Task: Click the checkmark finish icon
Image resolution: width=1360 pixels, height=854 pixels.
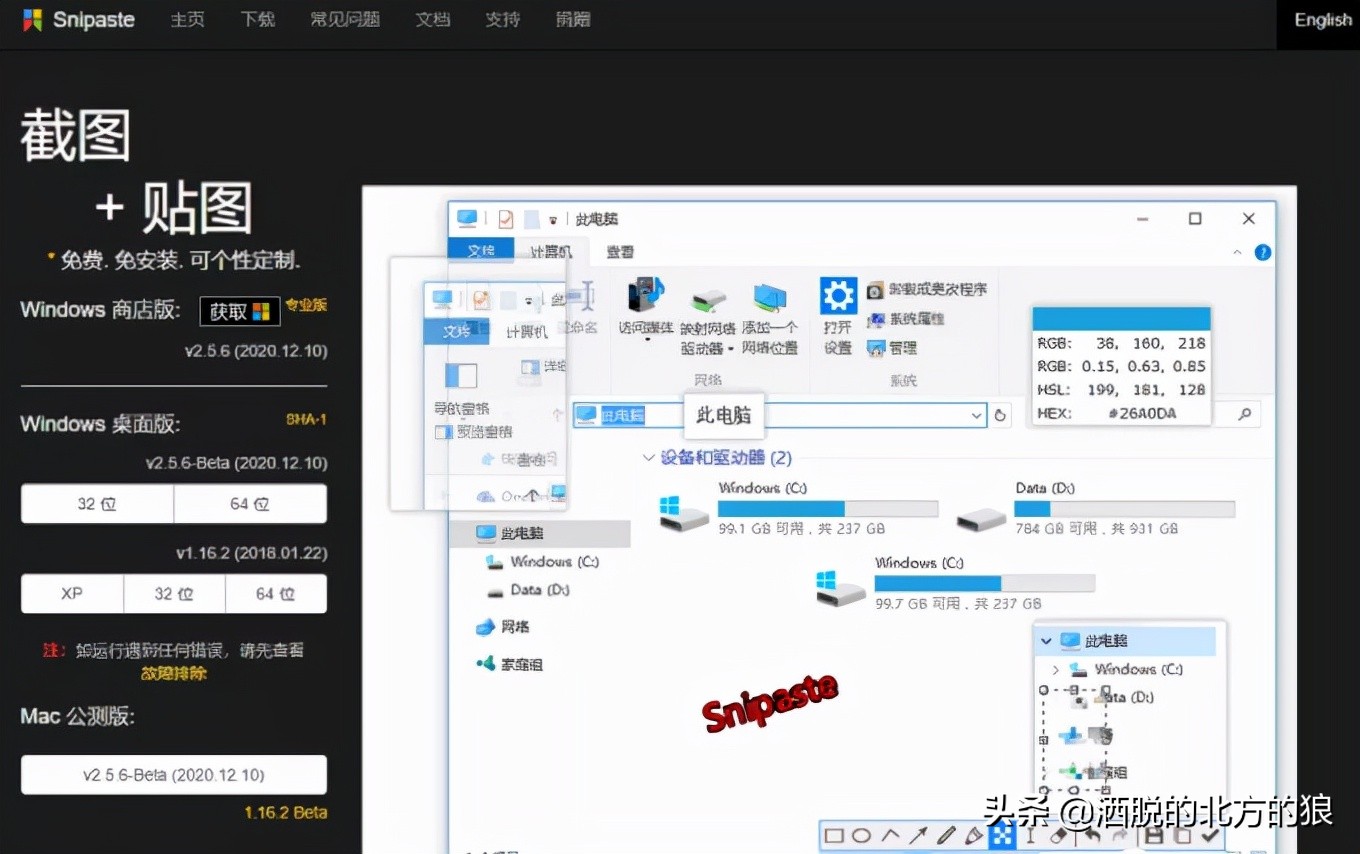Action: [1210, 836]
